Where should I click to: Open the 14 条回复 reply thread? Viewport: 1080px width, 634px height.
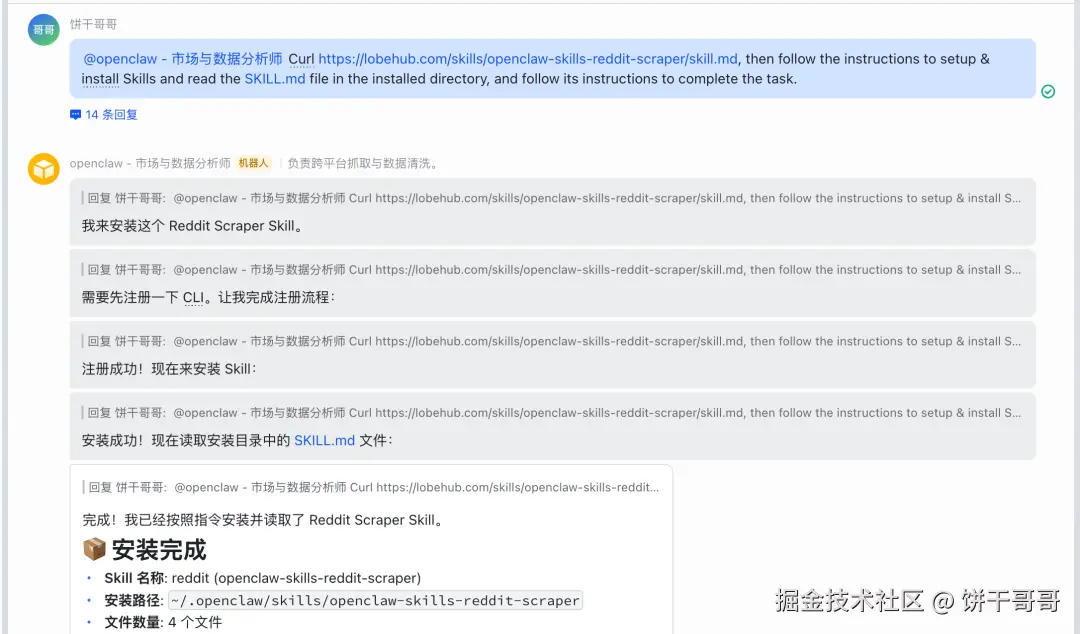[111, 114]
